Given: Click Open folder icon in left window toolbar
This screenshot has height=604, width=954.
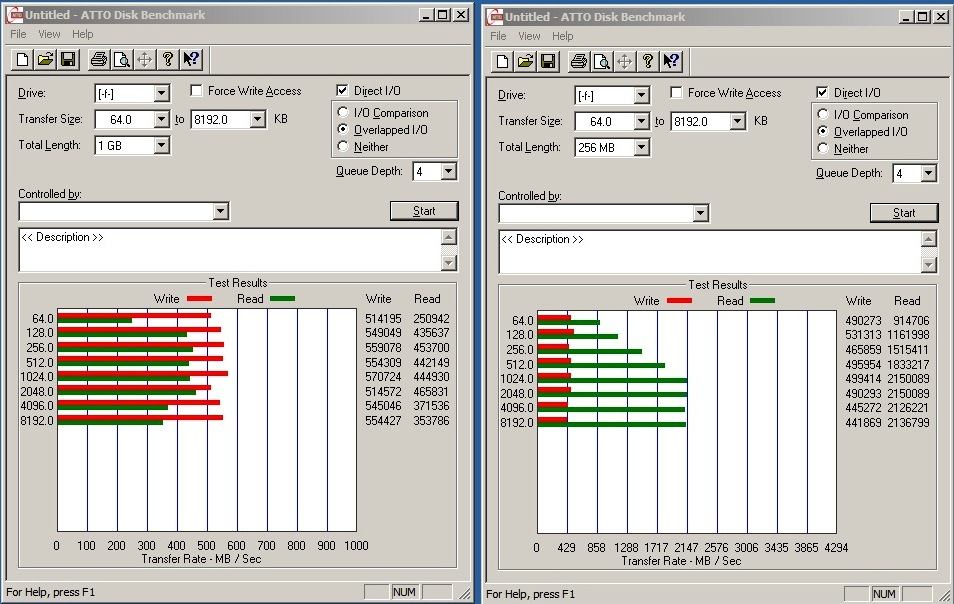Looking at the screenshot, I should (x=46, y=59).
